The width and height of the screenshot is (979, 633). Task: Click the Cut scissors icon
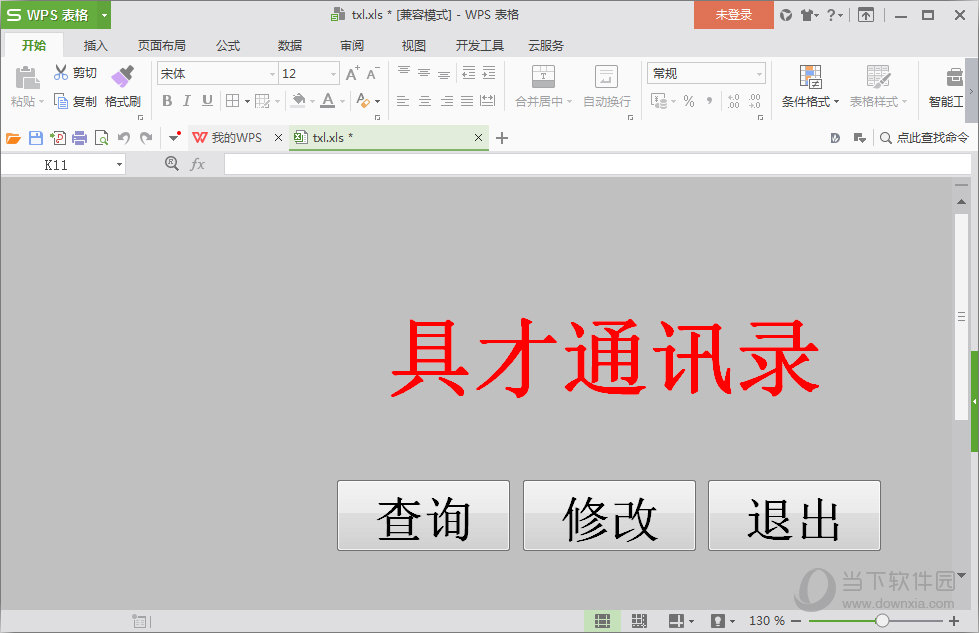click(61, 73)
